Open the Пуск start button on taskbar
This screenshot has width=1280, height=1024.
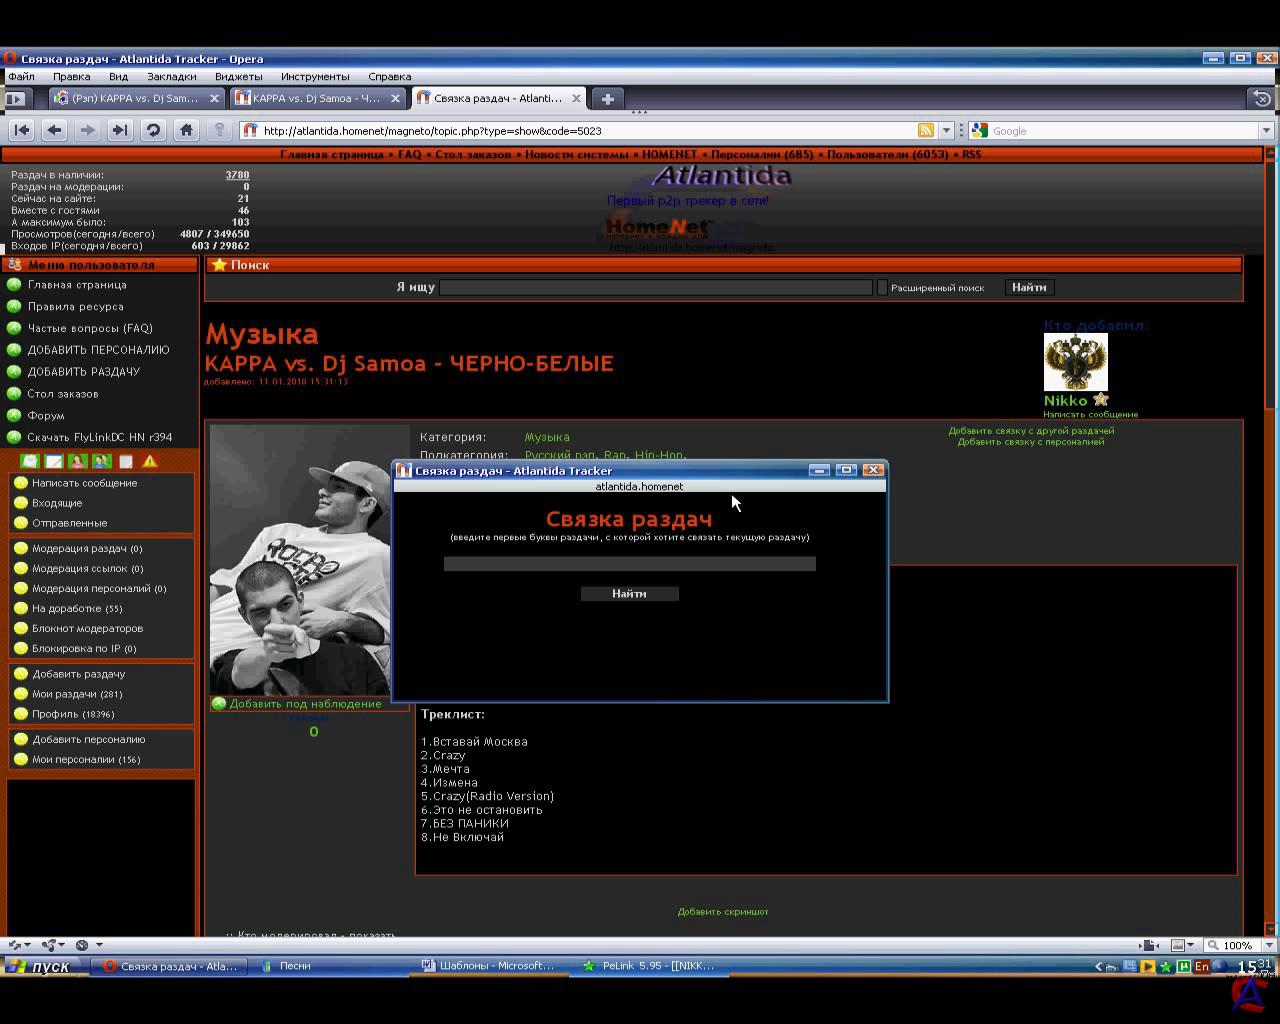(x=40, y=966)
